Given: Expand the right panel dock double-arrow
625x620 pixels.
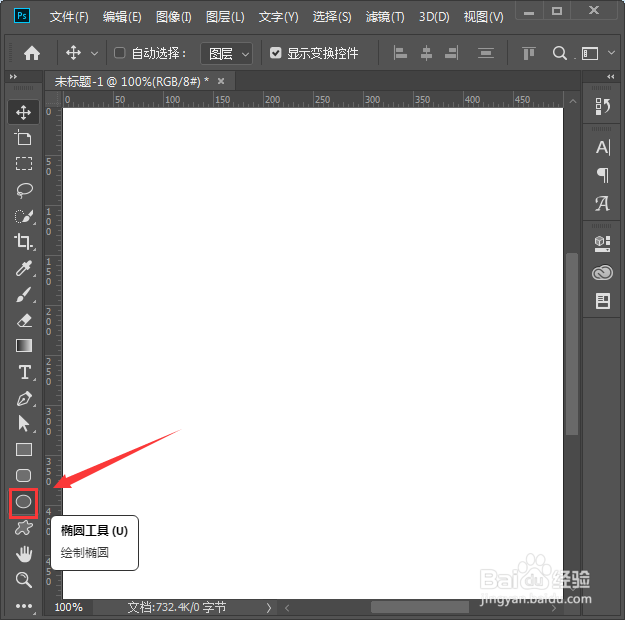Looking at the screenshot, I should tap(611, 77).
